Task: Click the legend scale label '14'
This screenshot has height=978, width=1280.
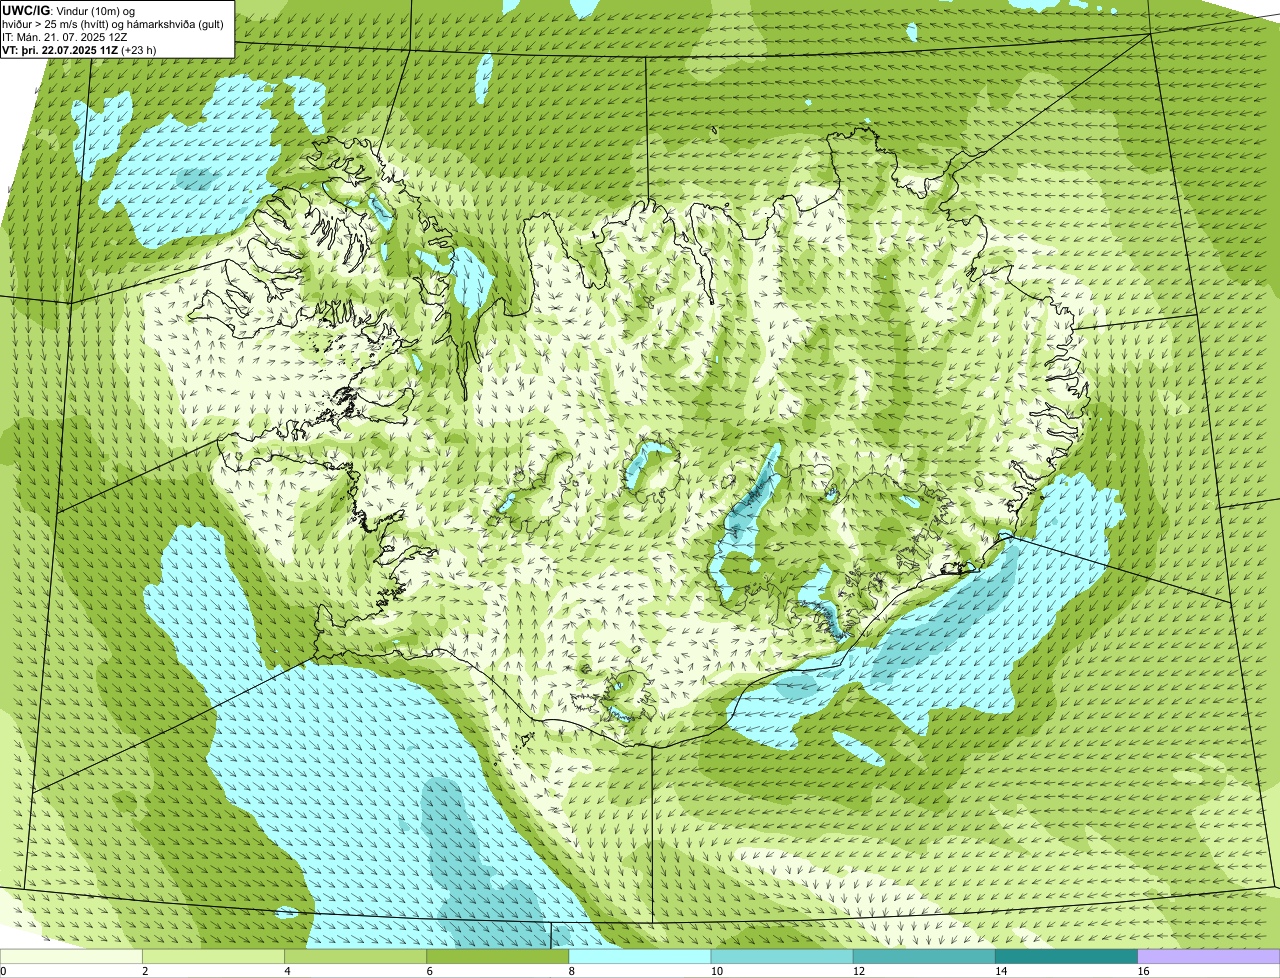Action: [x=1000, y=972]
